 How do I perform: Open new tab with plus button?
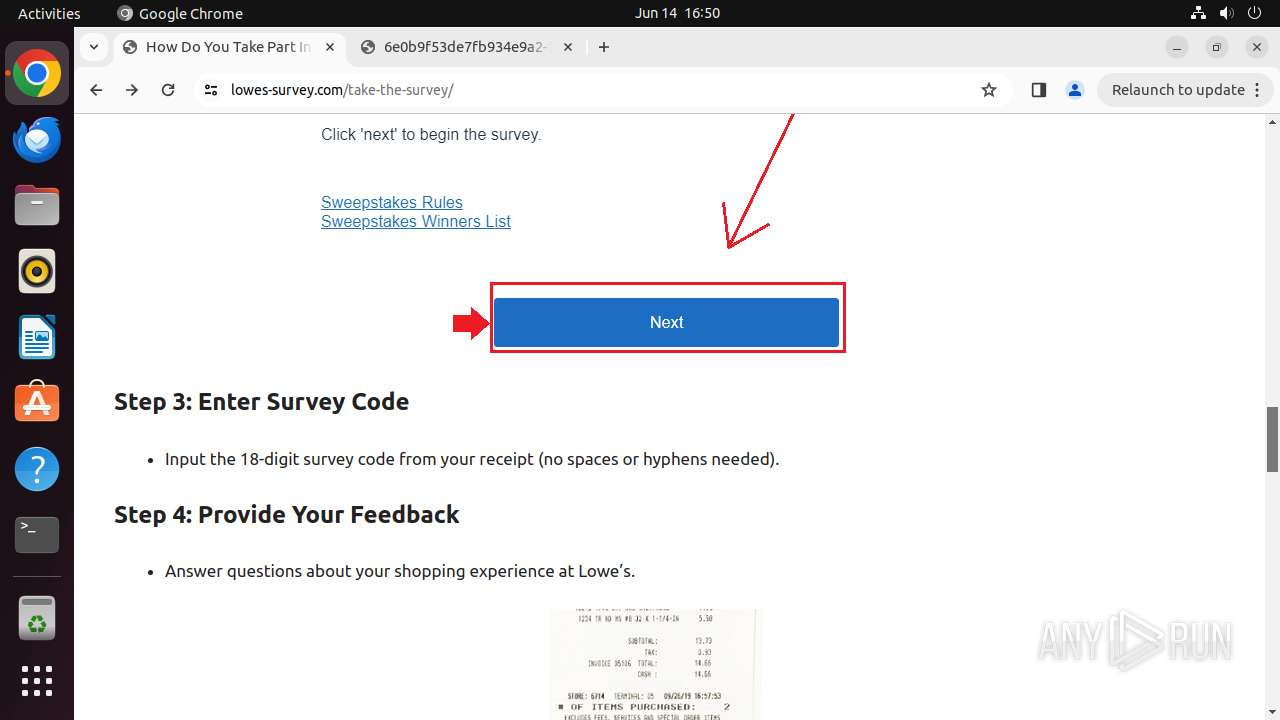click(x=603, y=47)
